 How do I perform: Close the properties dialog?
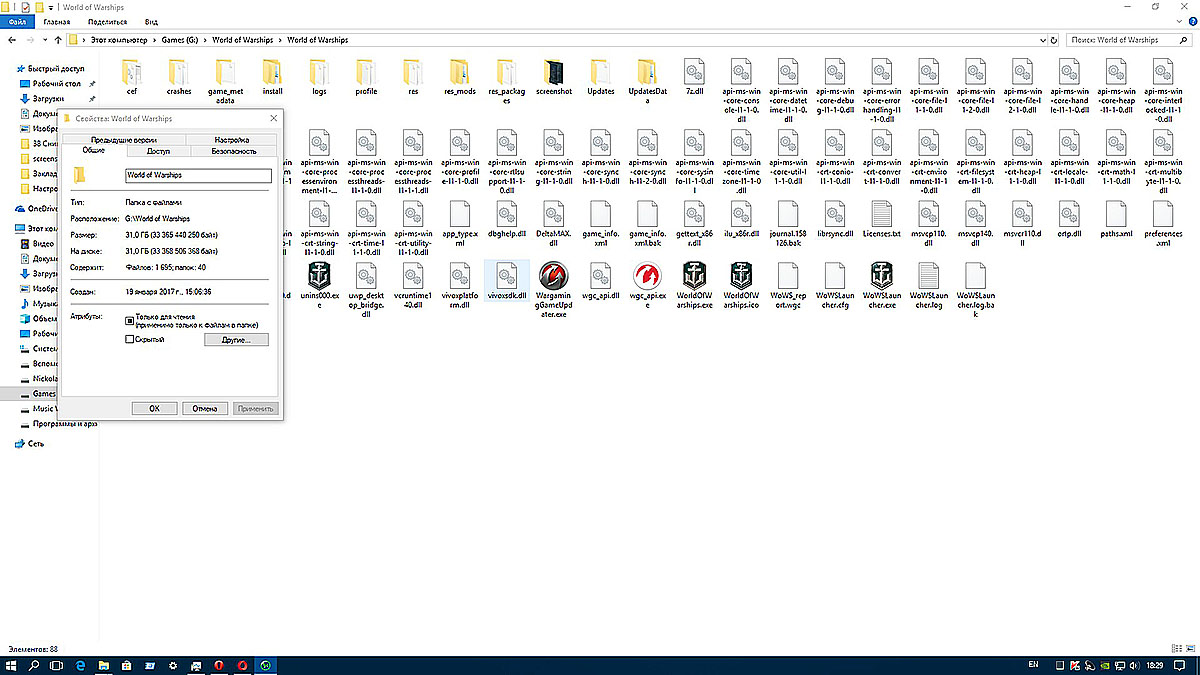(x=272, y=118)
